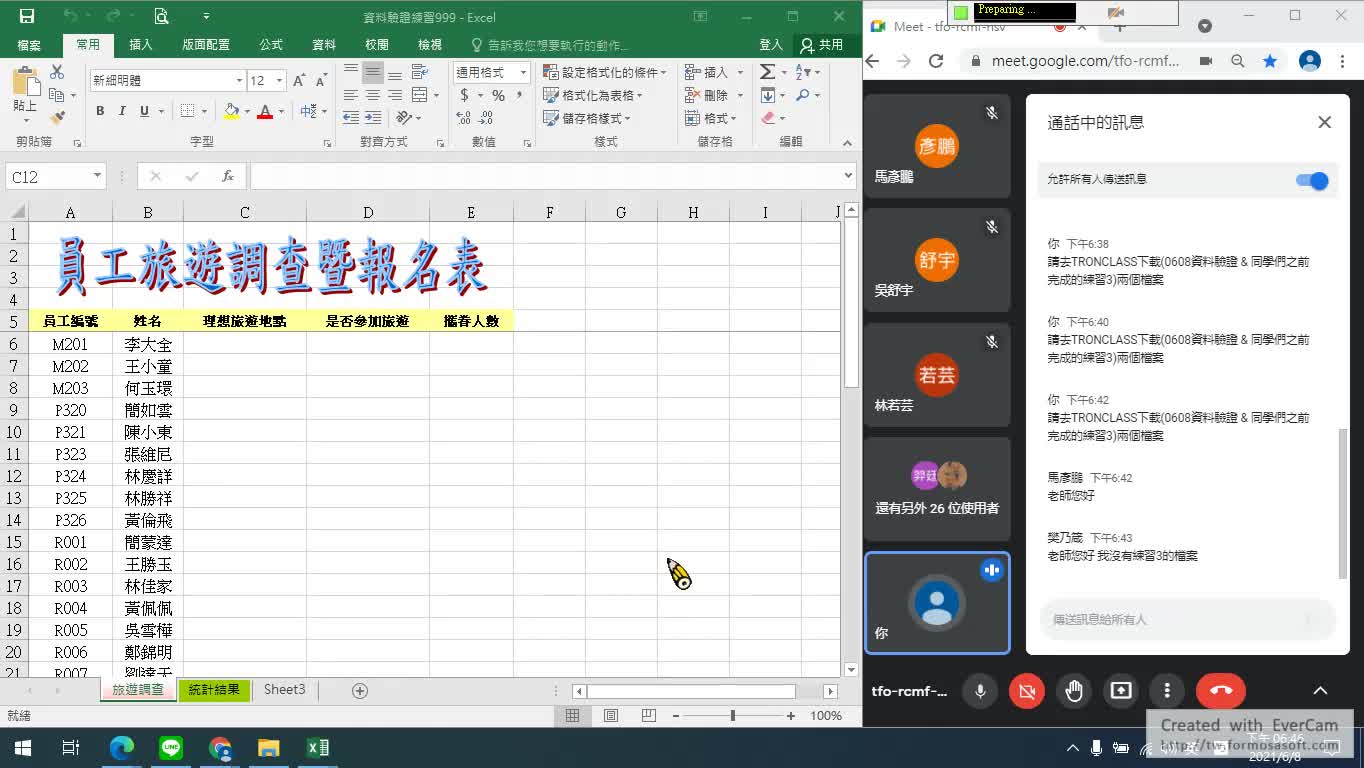Toggle underline formatting
The width and height of the screenshot is (1364, 768).
click(144, 111)
